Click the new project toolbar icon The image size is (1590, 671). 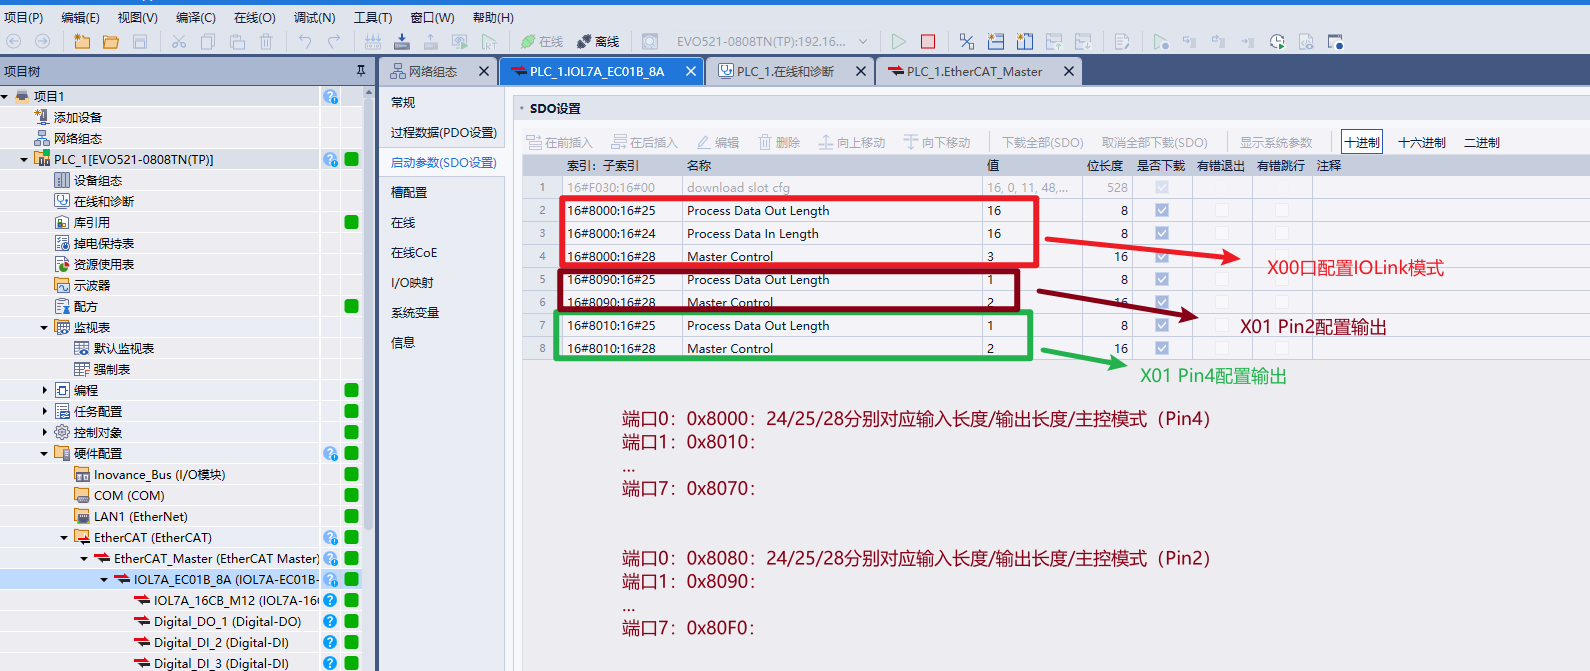tap(82, 41)
